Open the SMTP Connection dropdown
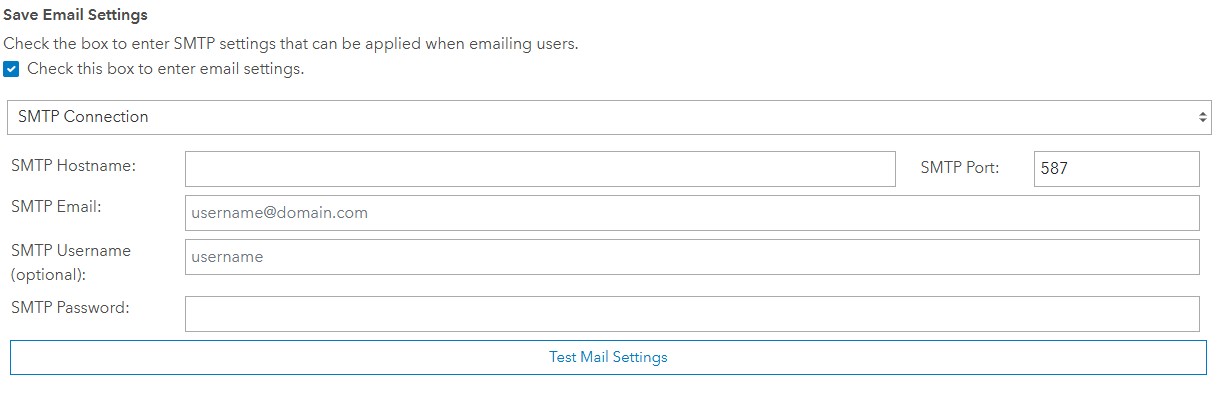The image size is (1217, 403). click(600, 117)
